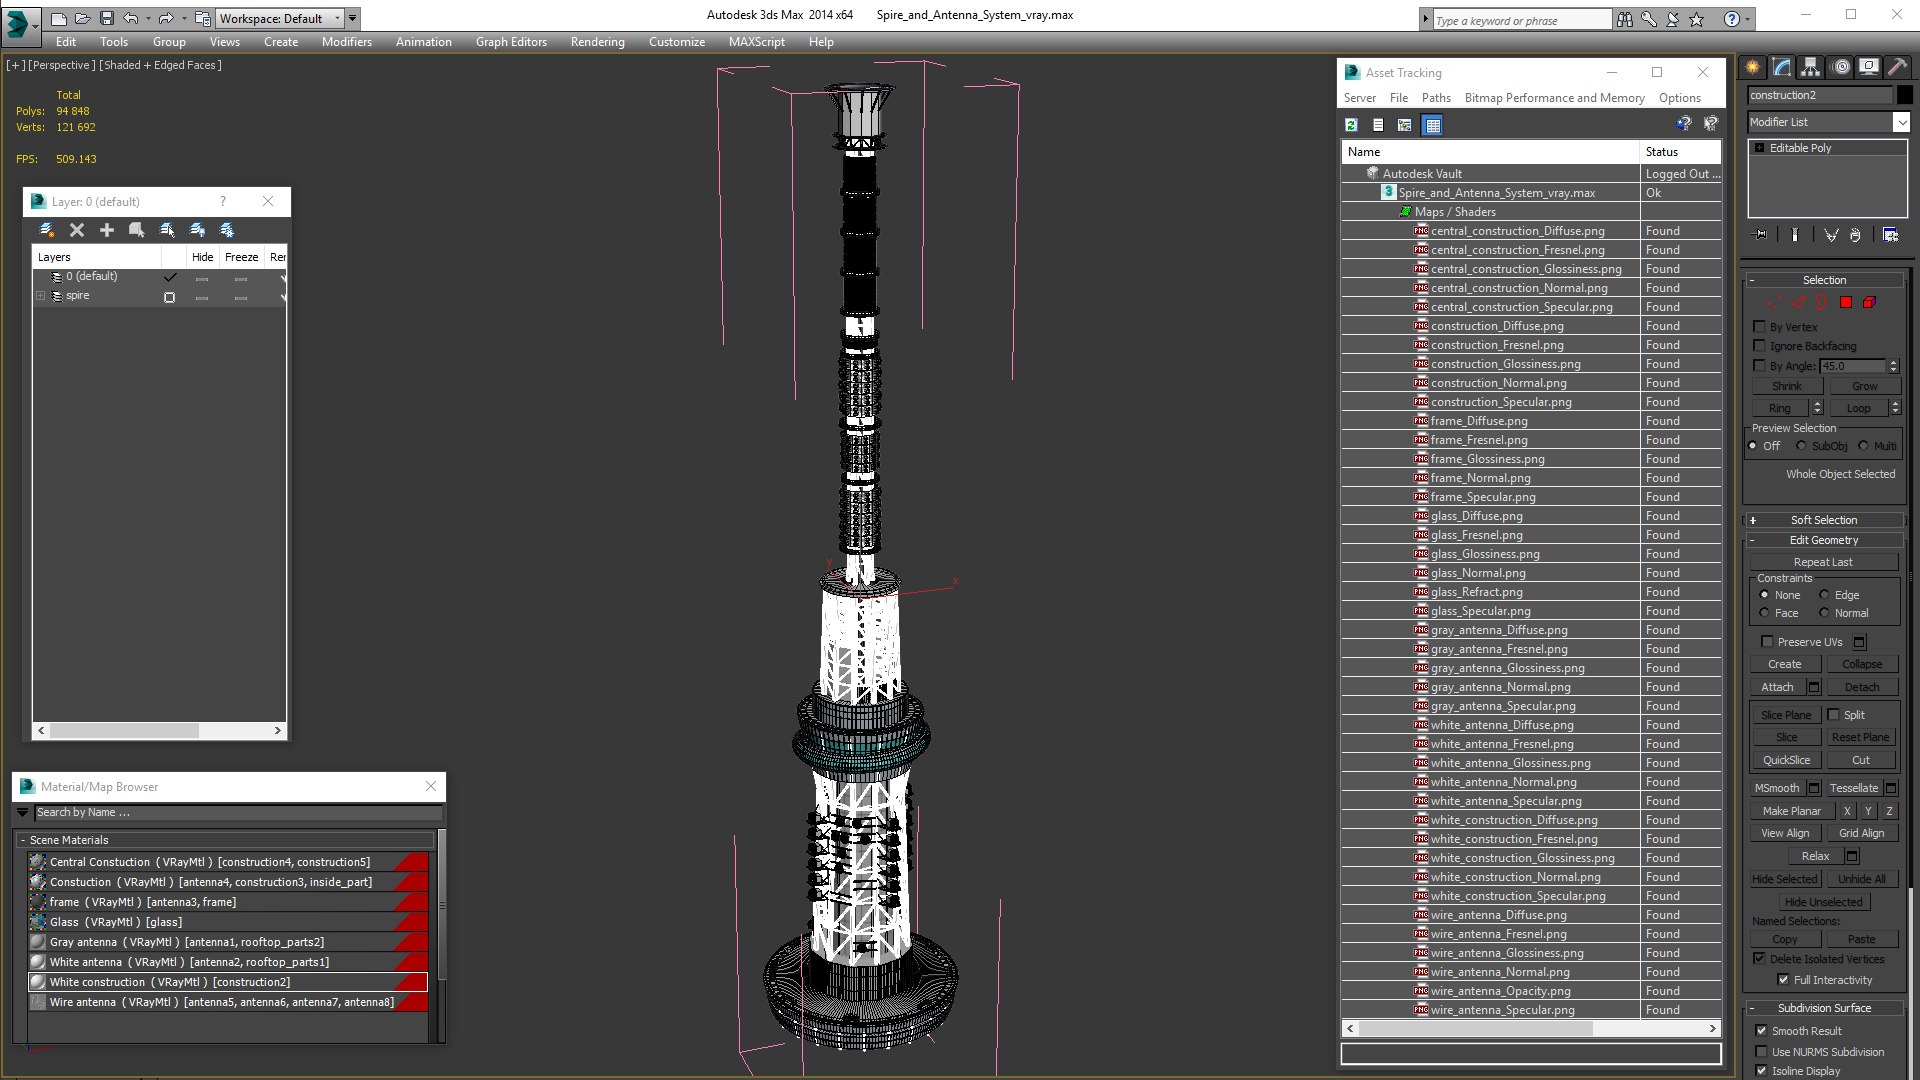The width and height of the screenshot is (1920, 1080).
Task: Select Edge constraint radio button
Action: click(1824, 595)
